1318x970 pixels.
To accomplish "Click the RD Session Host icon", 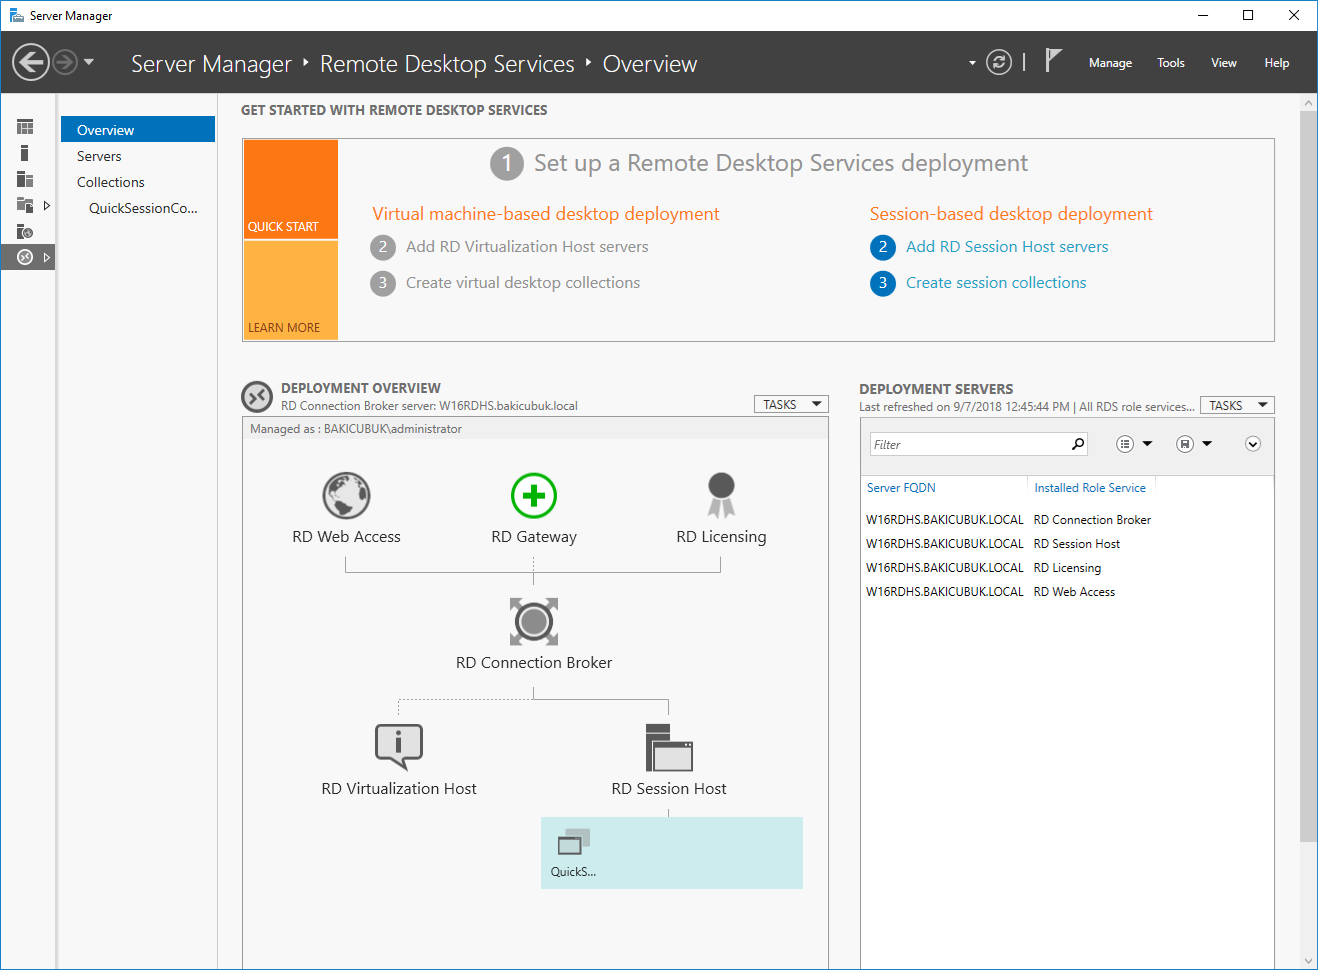I will click(669, 748).
